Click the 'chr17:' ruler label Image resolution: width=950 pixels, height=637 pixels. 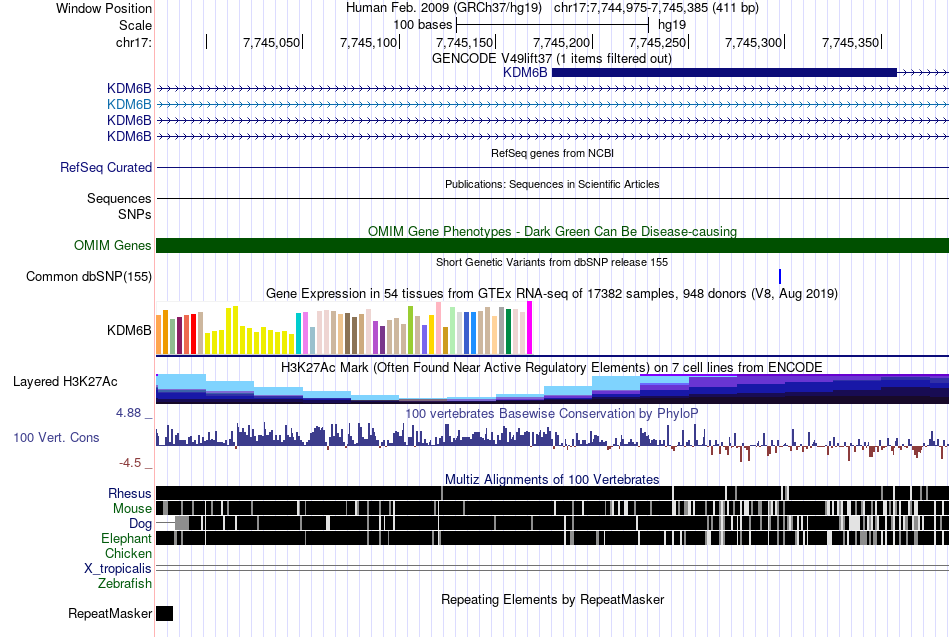pos(134,42)
